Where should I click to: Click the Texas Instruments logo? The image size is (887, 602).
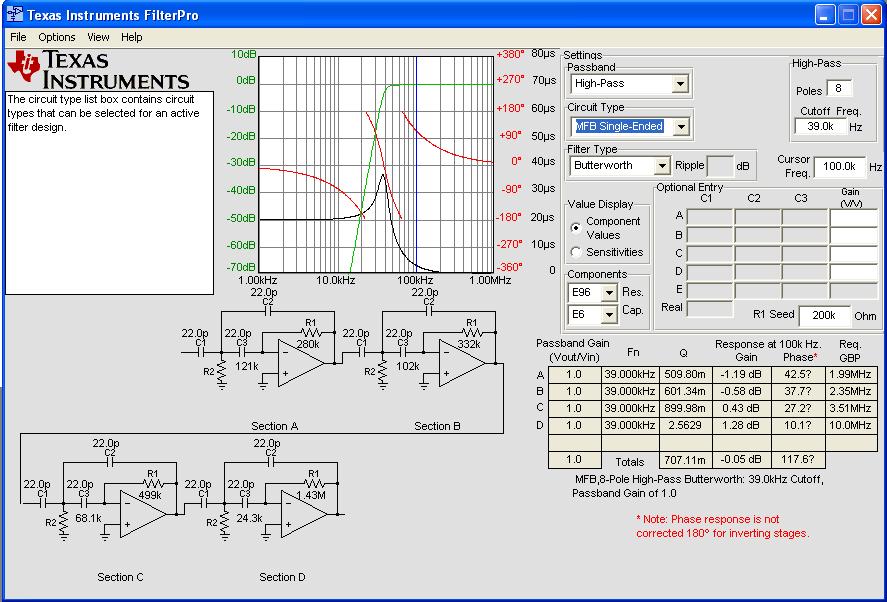98,70
